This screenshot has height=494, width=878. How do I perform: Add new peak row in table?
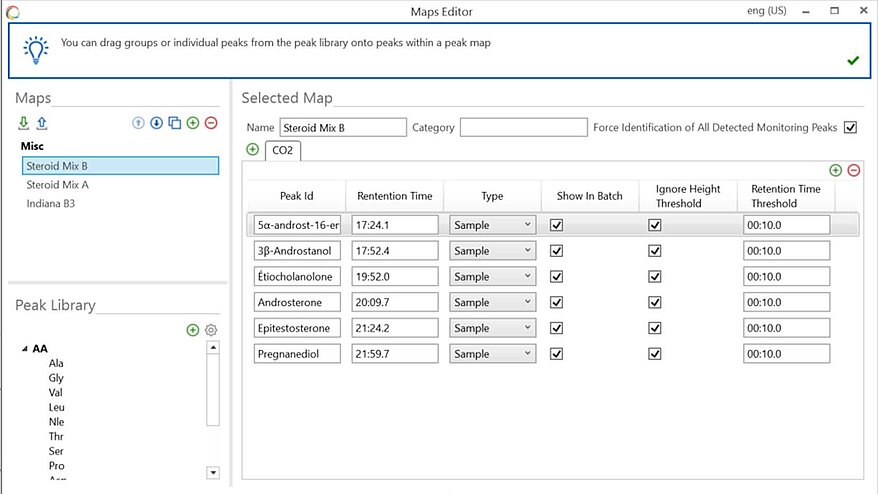click(836, 171)
